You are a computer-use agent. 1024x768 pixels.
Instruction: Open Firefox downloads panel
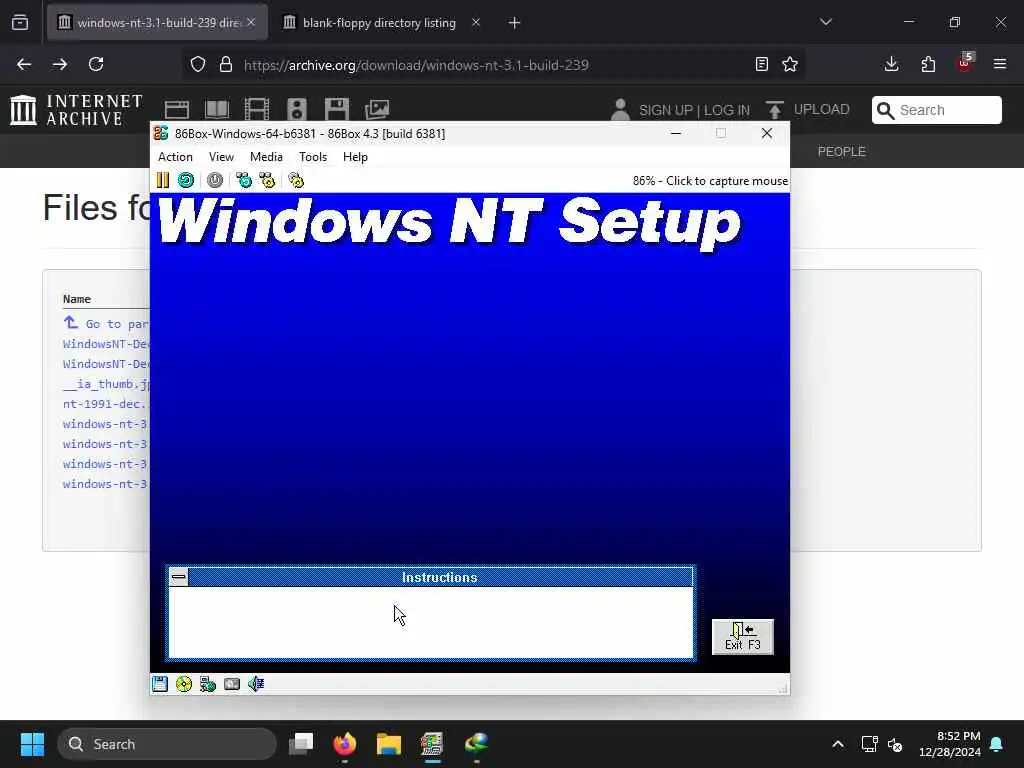tap(891, 64)
